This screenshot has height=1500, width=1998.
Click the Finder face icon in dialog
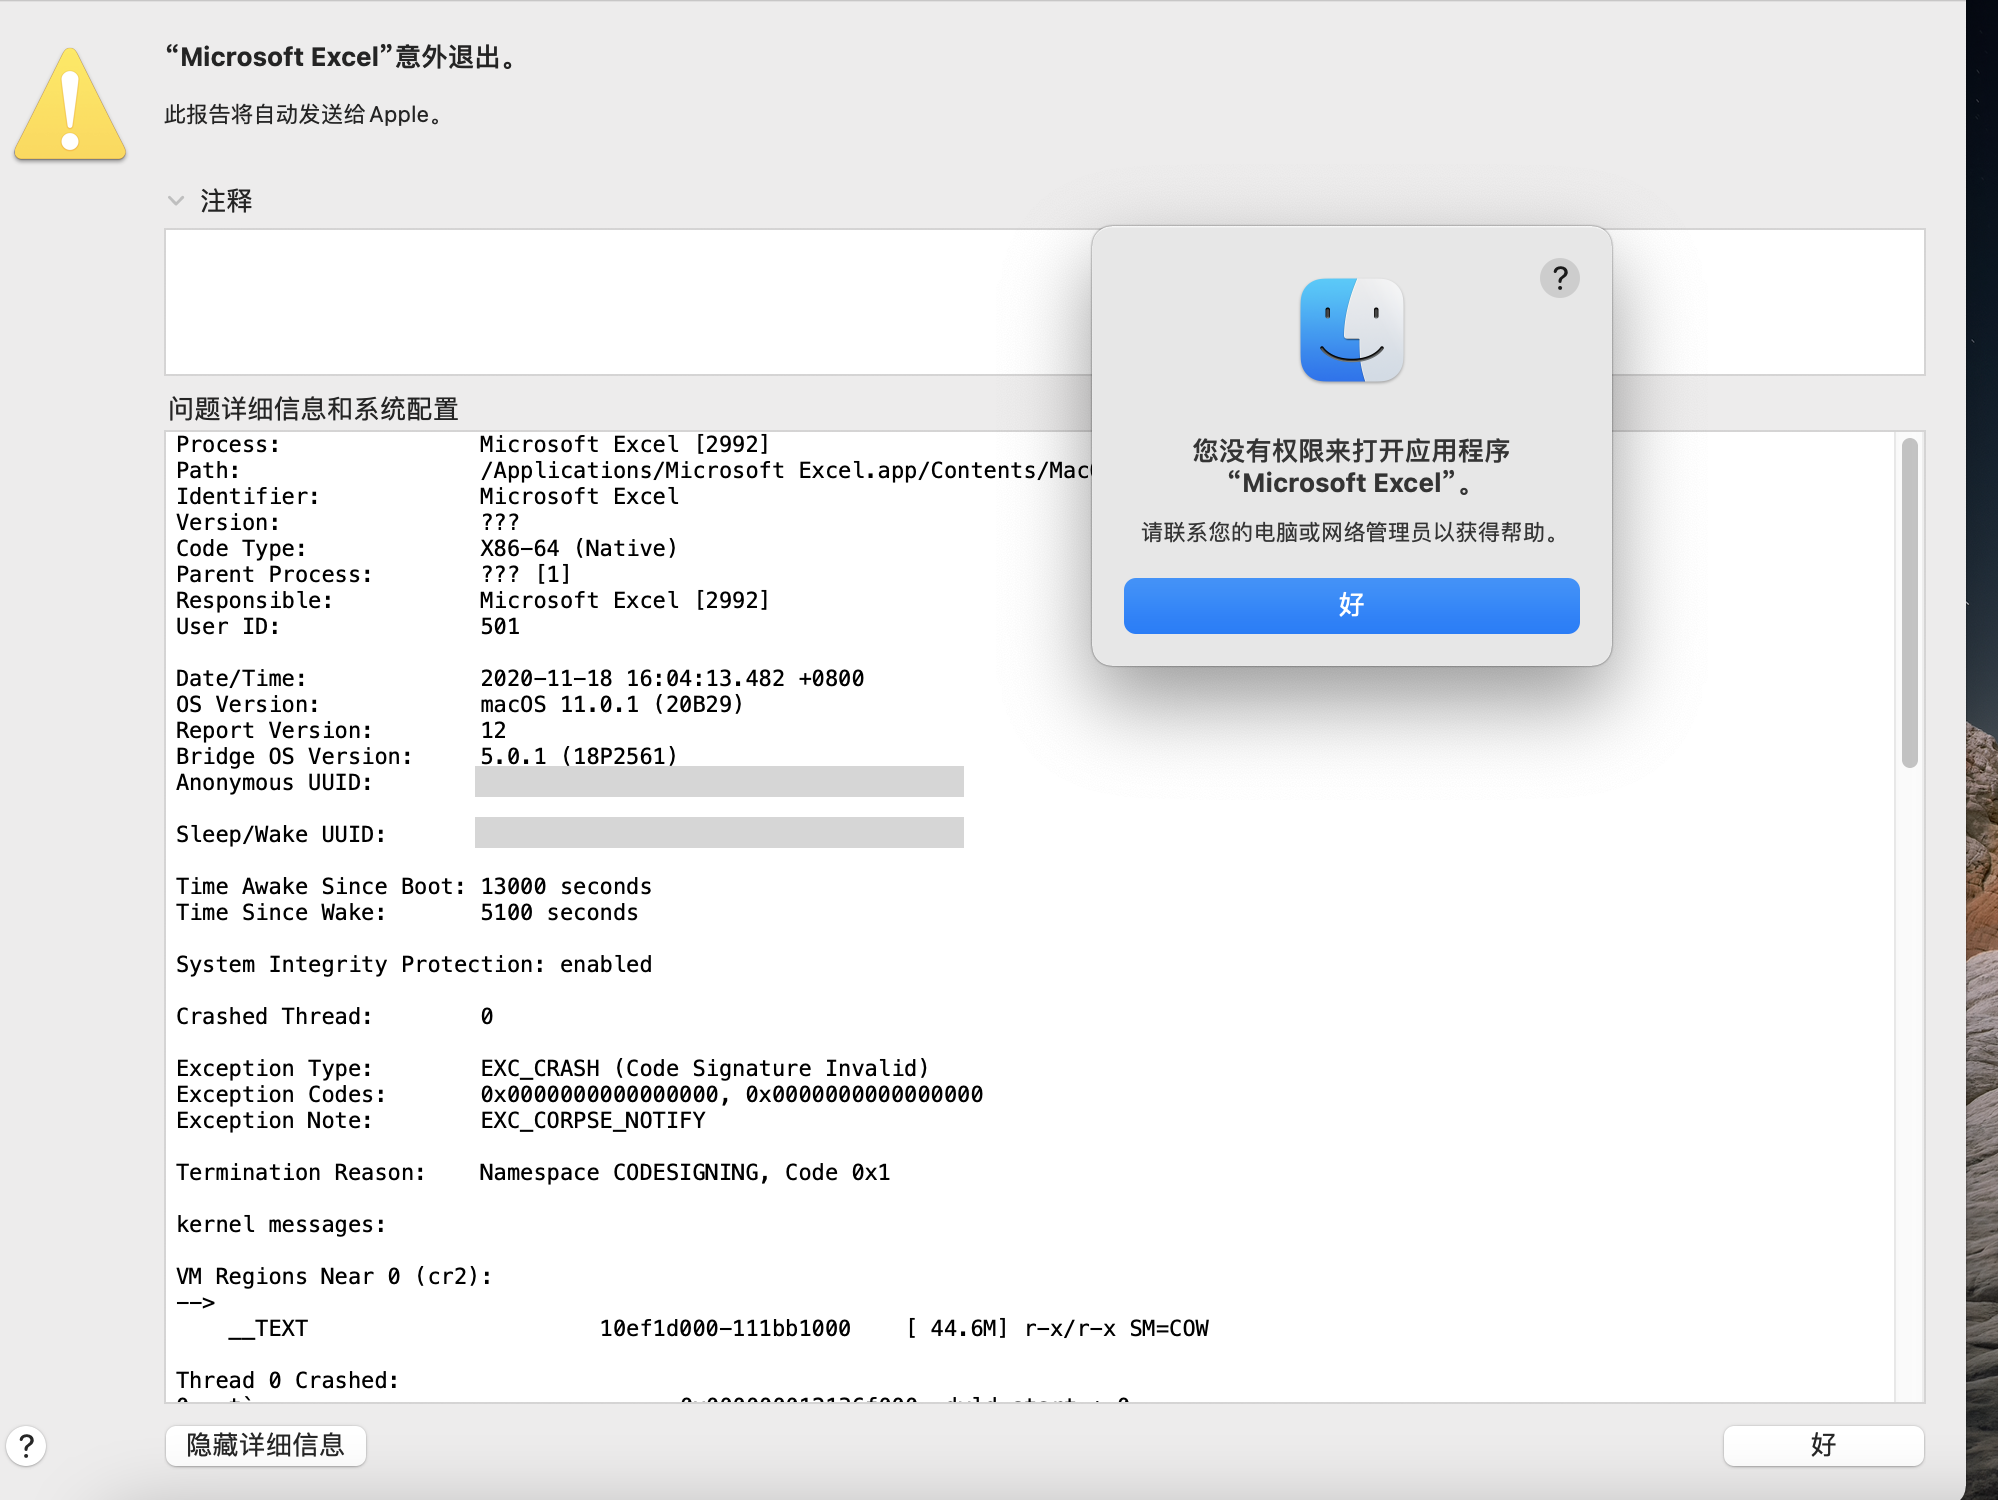tap(1351, 330)
